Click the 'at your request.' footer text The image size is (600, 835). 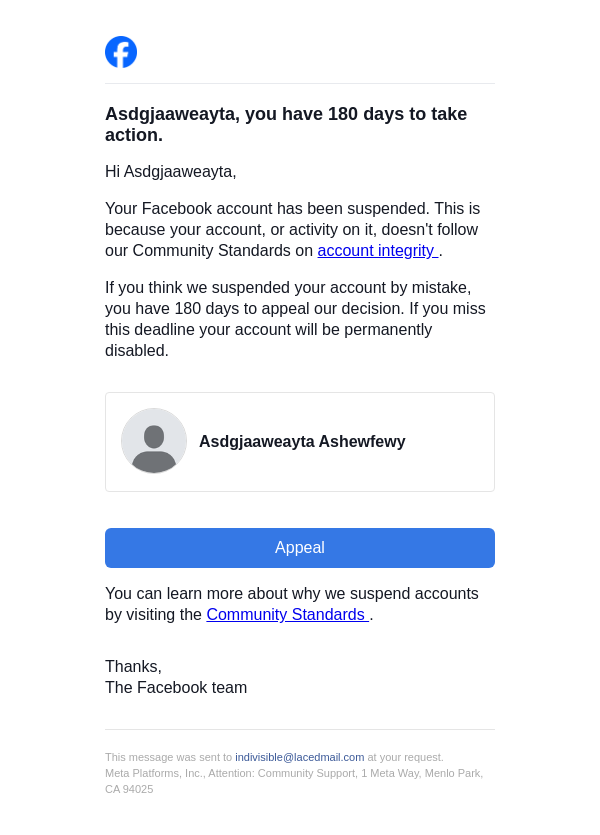(x=405, y=758)
